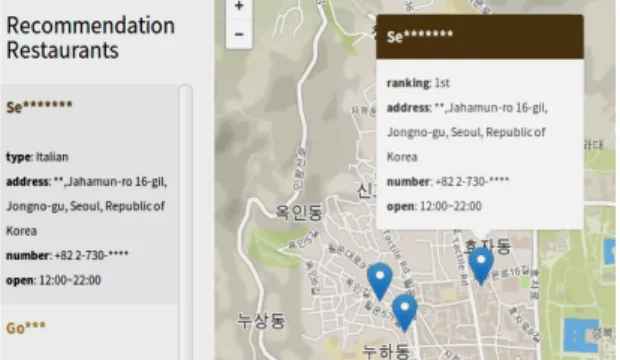Click the Recommendation Restaurants heading

point(91,38)
